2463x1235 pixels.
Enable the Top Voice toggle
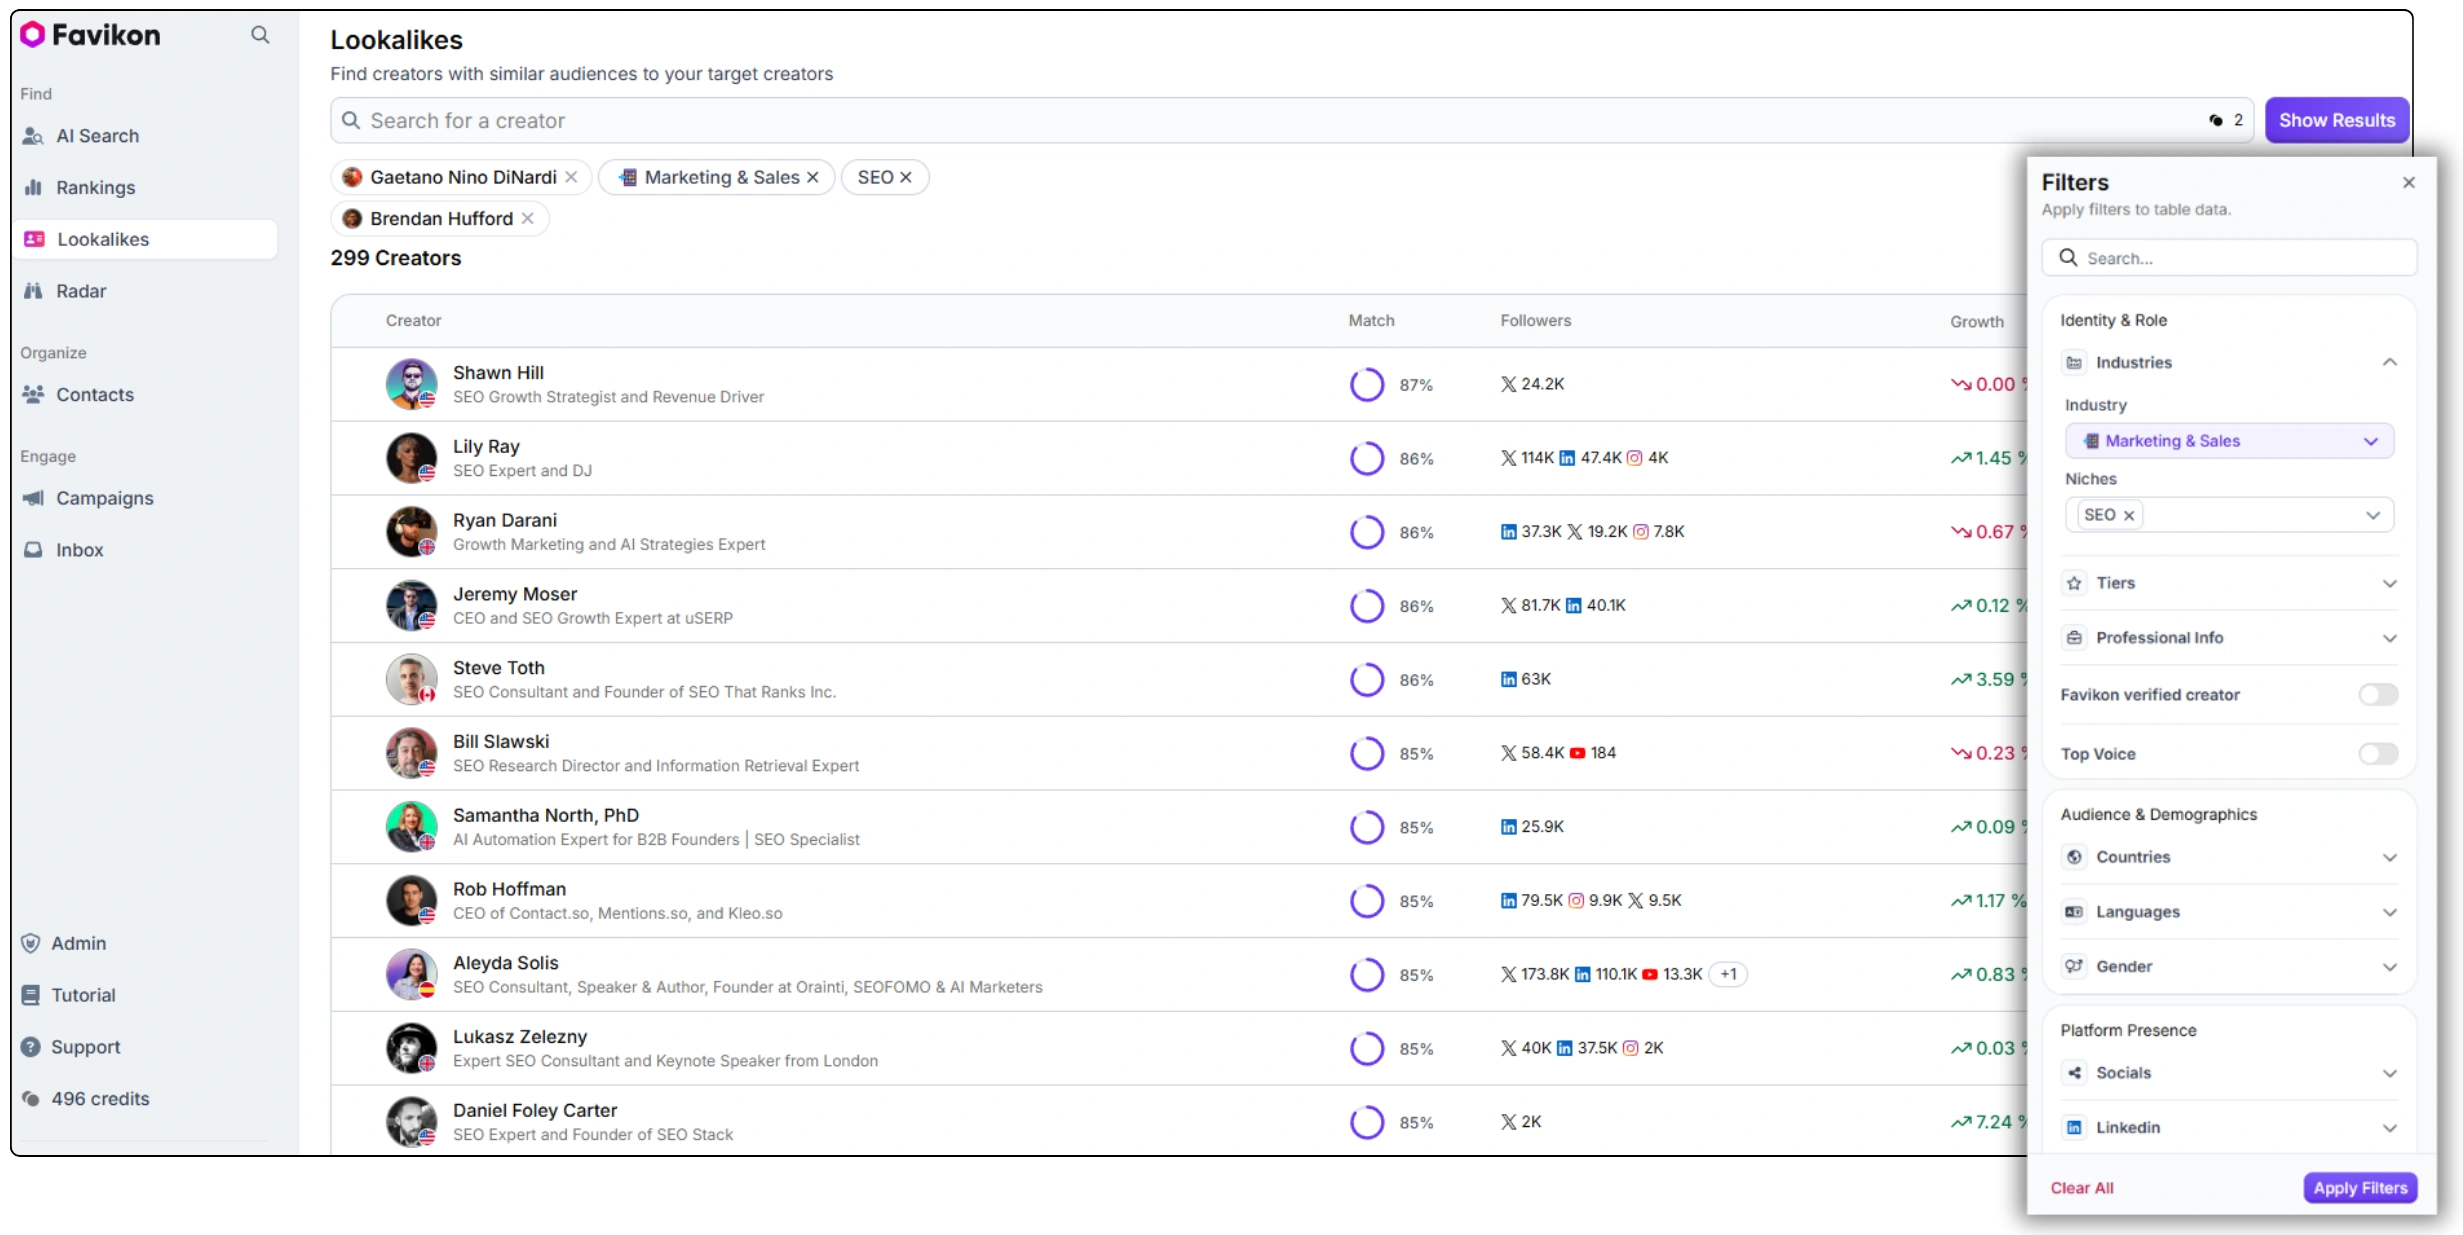point(2377,754)
